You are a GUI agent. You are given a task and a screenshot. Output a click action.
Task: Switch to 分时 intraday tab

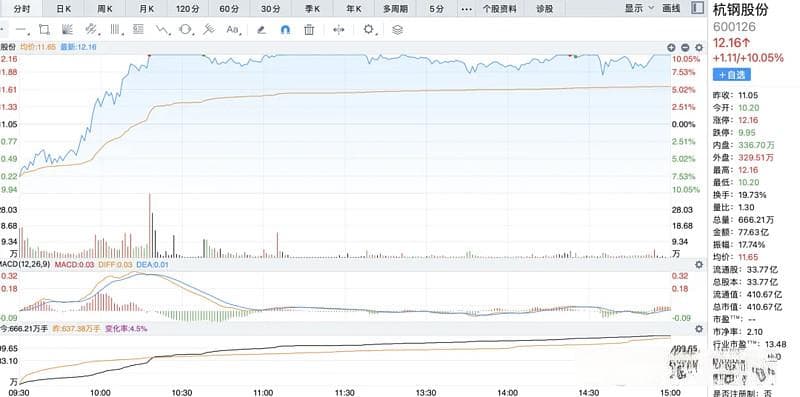tap(21, 9)
